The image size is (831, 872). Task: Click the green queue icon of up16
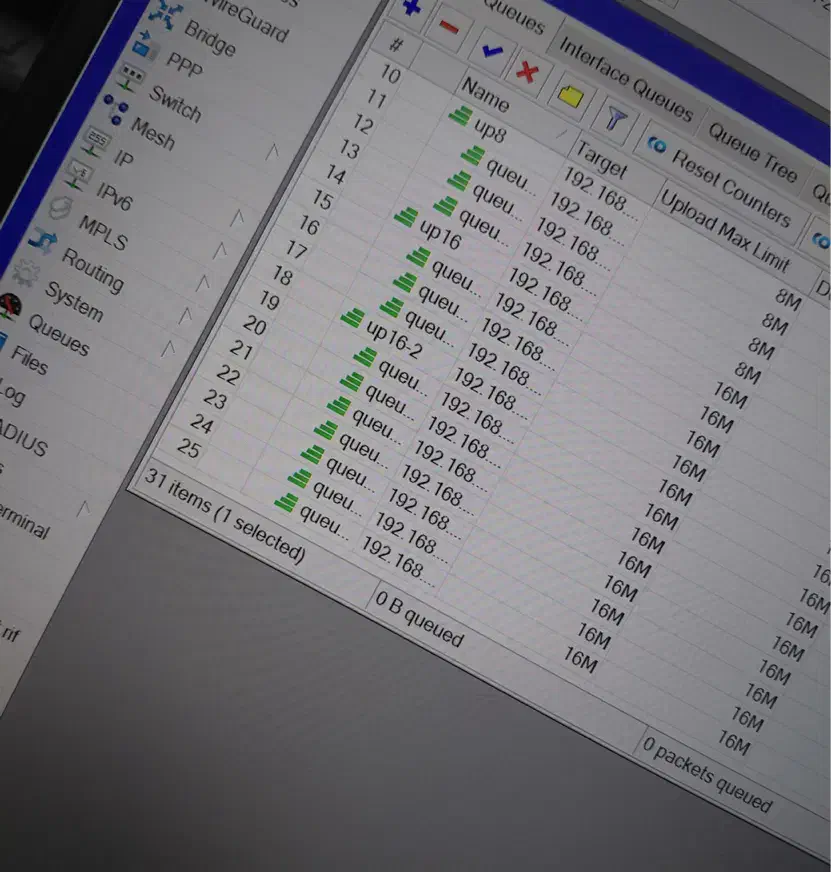pos(406,217)
